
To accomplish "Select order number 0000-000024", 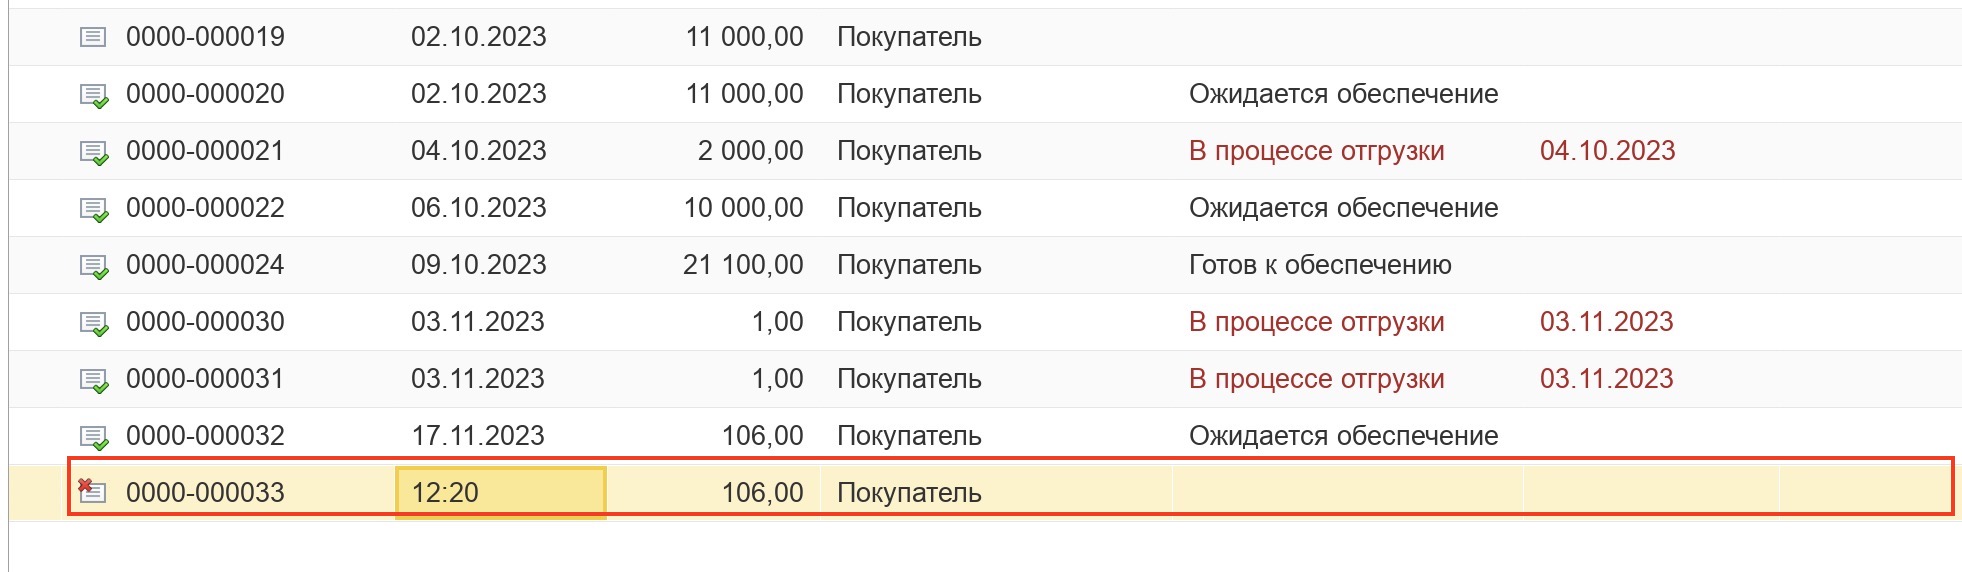I will [x=205, y=265].
